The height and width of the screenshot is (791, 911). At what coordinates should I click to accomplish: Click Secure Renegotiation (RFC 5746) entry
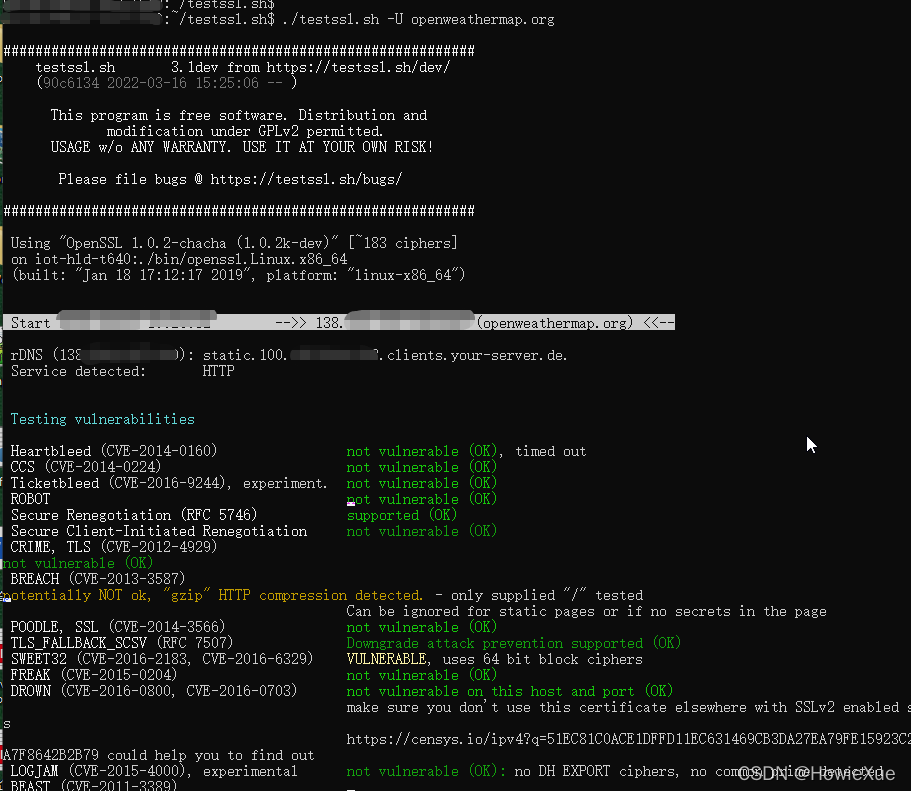(x=134, y=515)
